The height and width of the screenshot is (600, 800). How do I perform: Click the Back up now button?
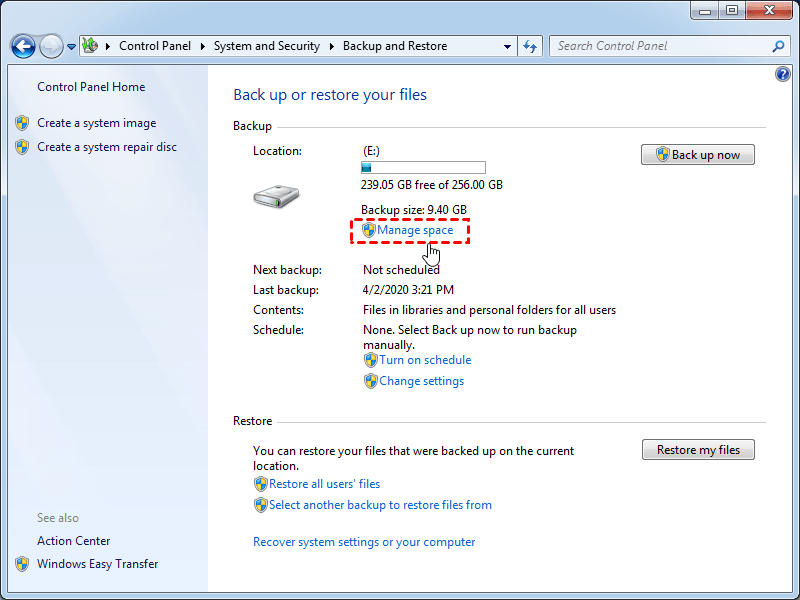coord(697,155)
